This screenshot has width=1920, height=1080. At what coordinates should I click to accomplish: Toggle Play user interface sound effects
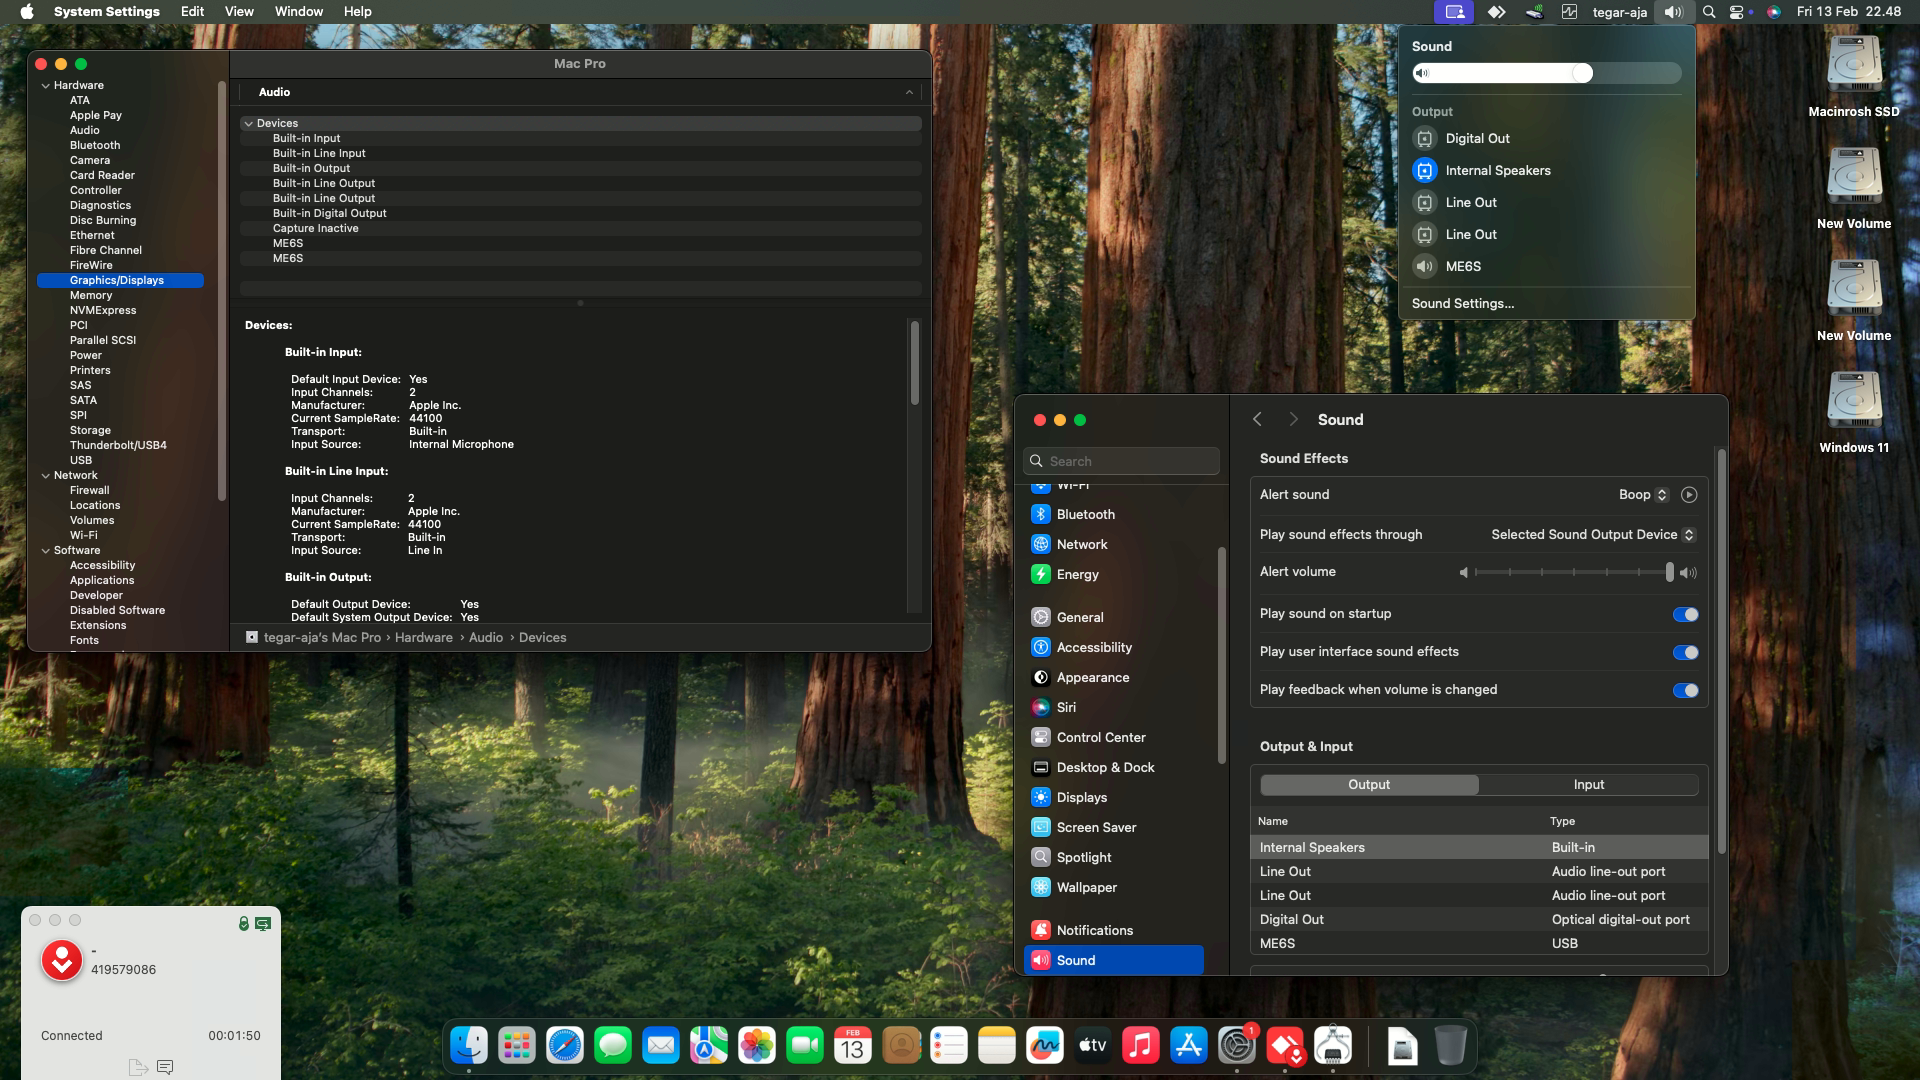(1685, 652)
